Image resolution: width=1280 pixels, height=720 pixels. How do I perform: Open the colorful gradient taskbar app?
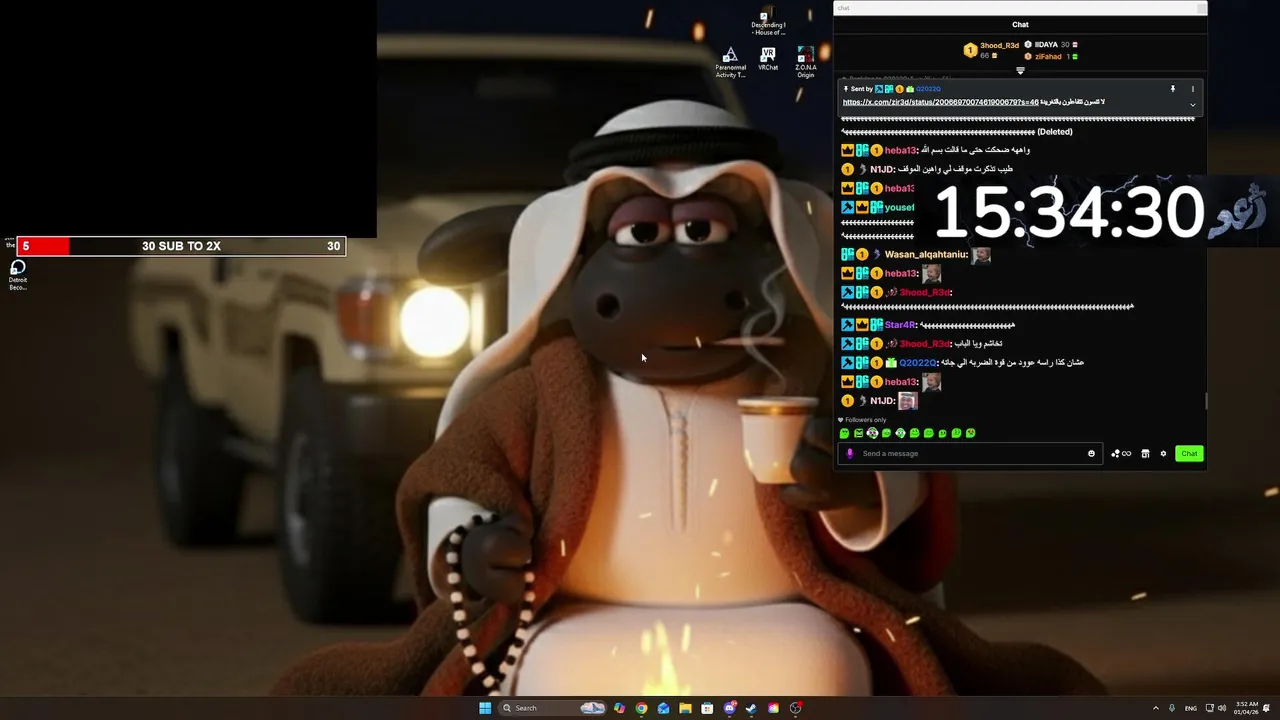[x=773, y=708]
